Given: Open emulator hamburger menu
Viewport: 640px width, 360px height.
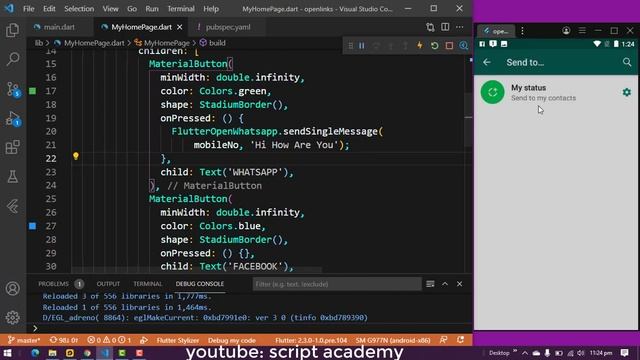Looking at the screenshot, I should point(582,31).
